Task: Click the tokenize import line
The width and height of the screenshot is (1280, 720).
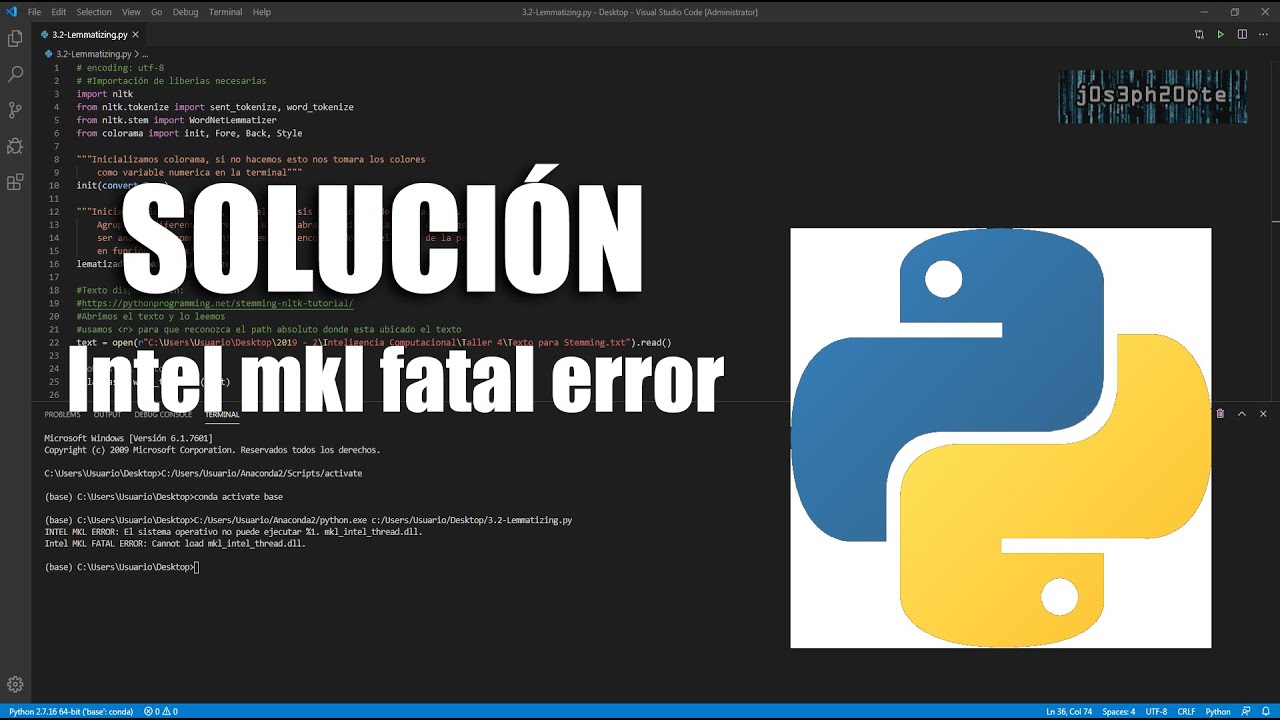Action: coord(215,107)
